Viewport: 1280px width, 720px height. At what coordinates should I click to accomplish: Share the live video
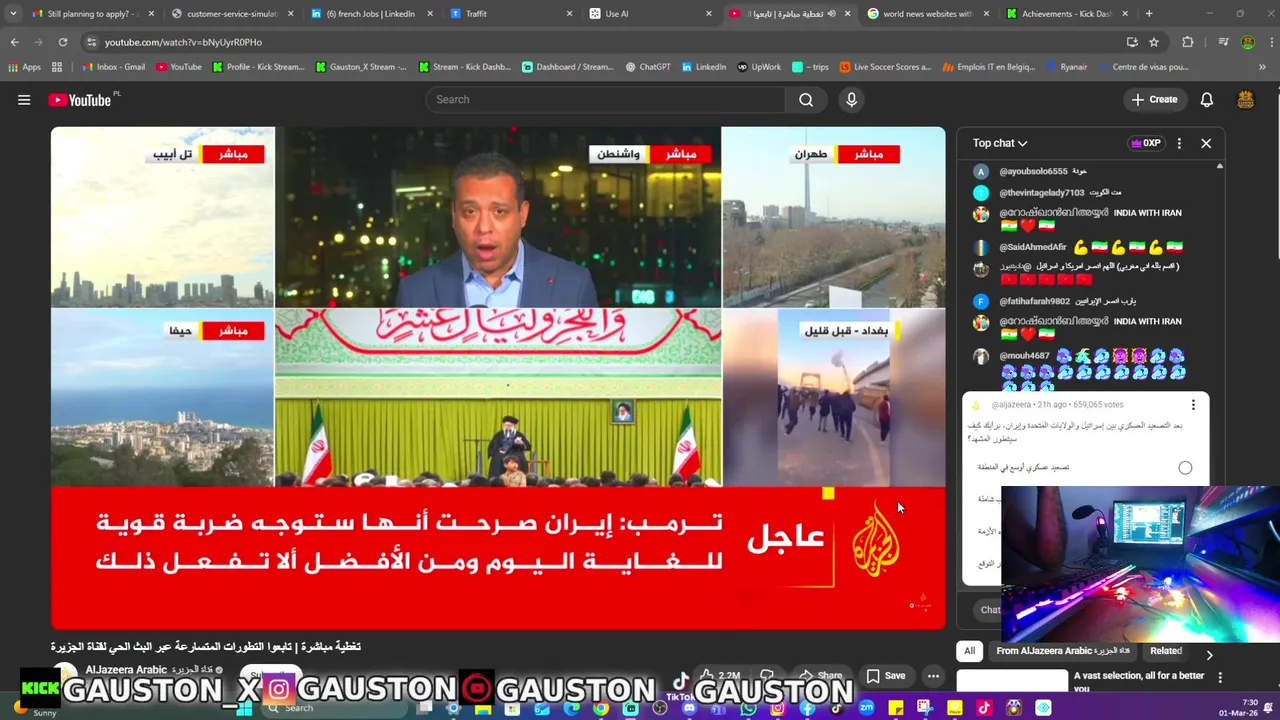click(x=821, y=676)
